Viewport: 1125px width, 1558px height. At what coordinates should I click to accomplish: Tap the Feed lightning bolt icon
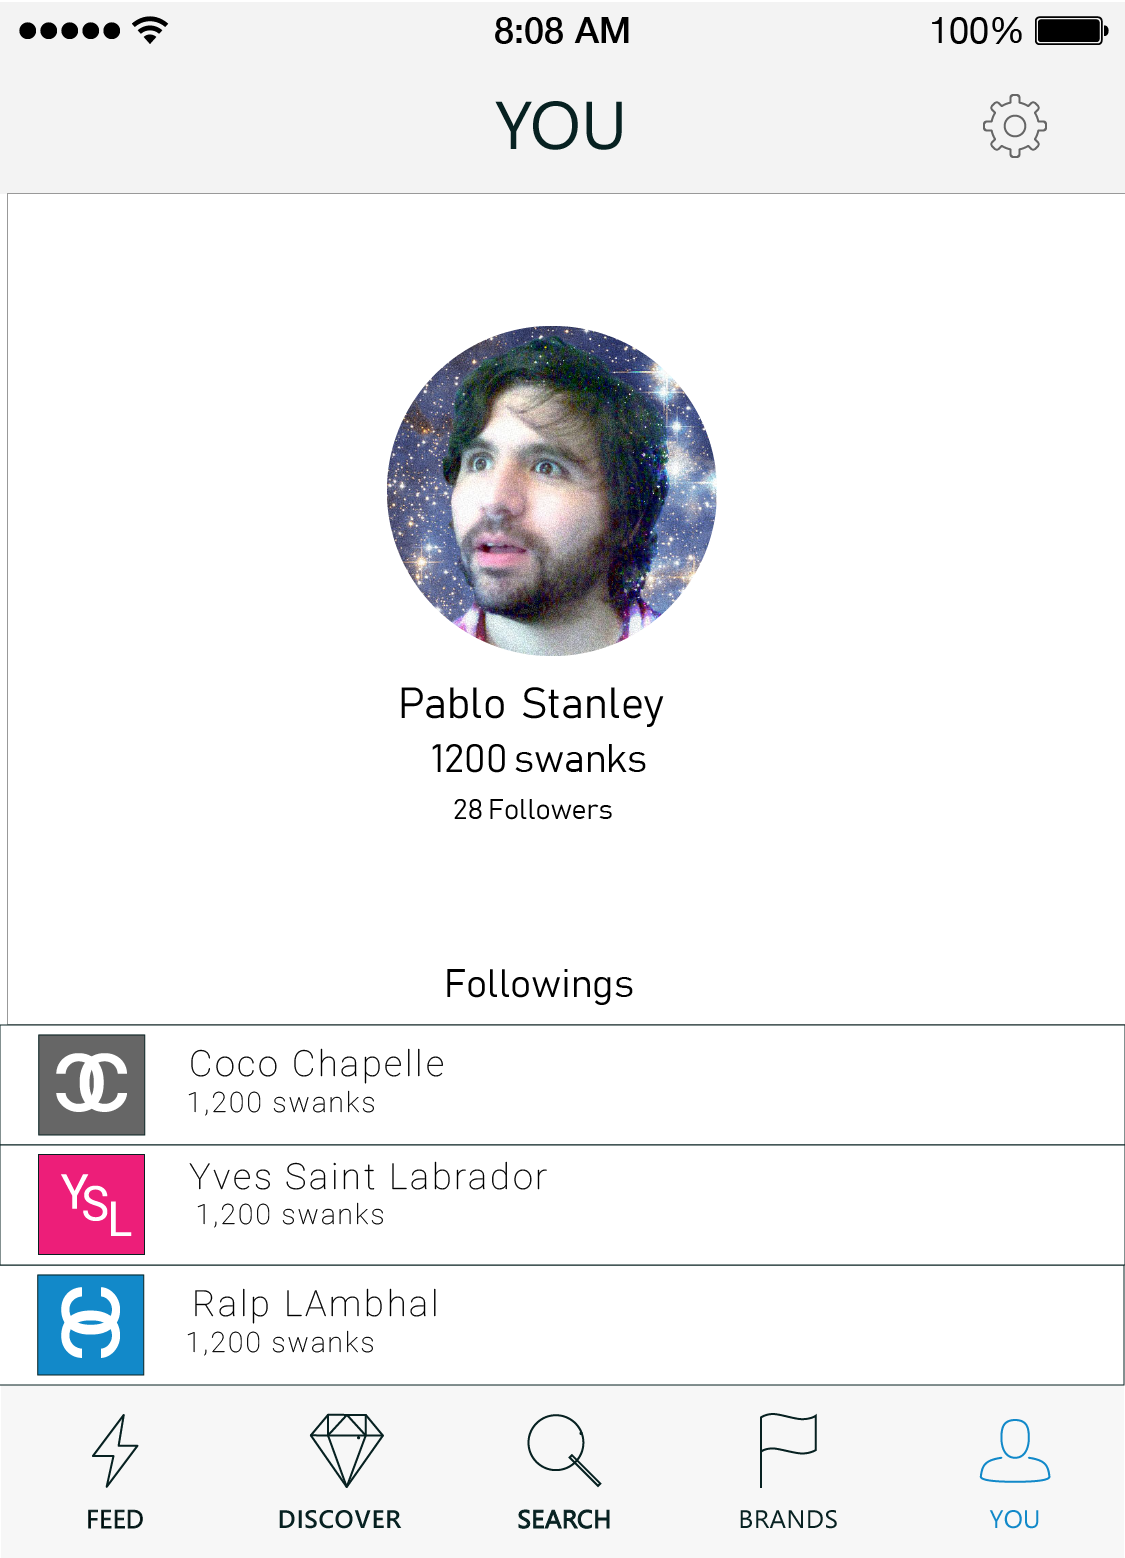[115, 1450]
